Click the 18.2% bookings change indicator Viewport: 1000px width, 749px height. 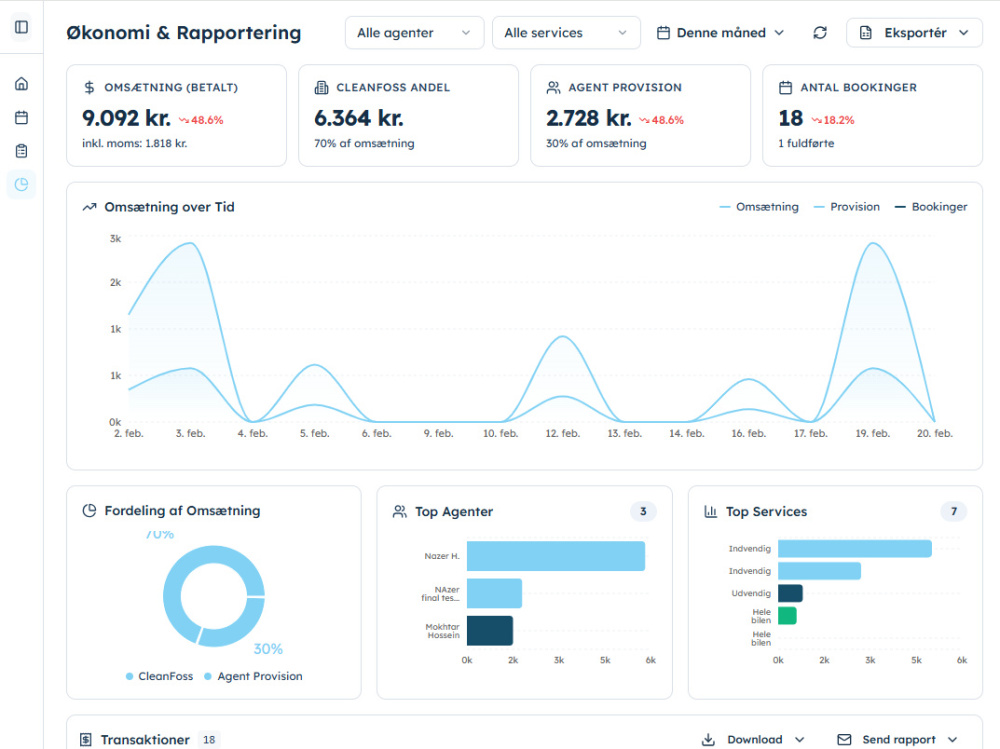point(832,120)
